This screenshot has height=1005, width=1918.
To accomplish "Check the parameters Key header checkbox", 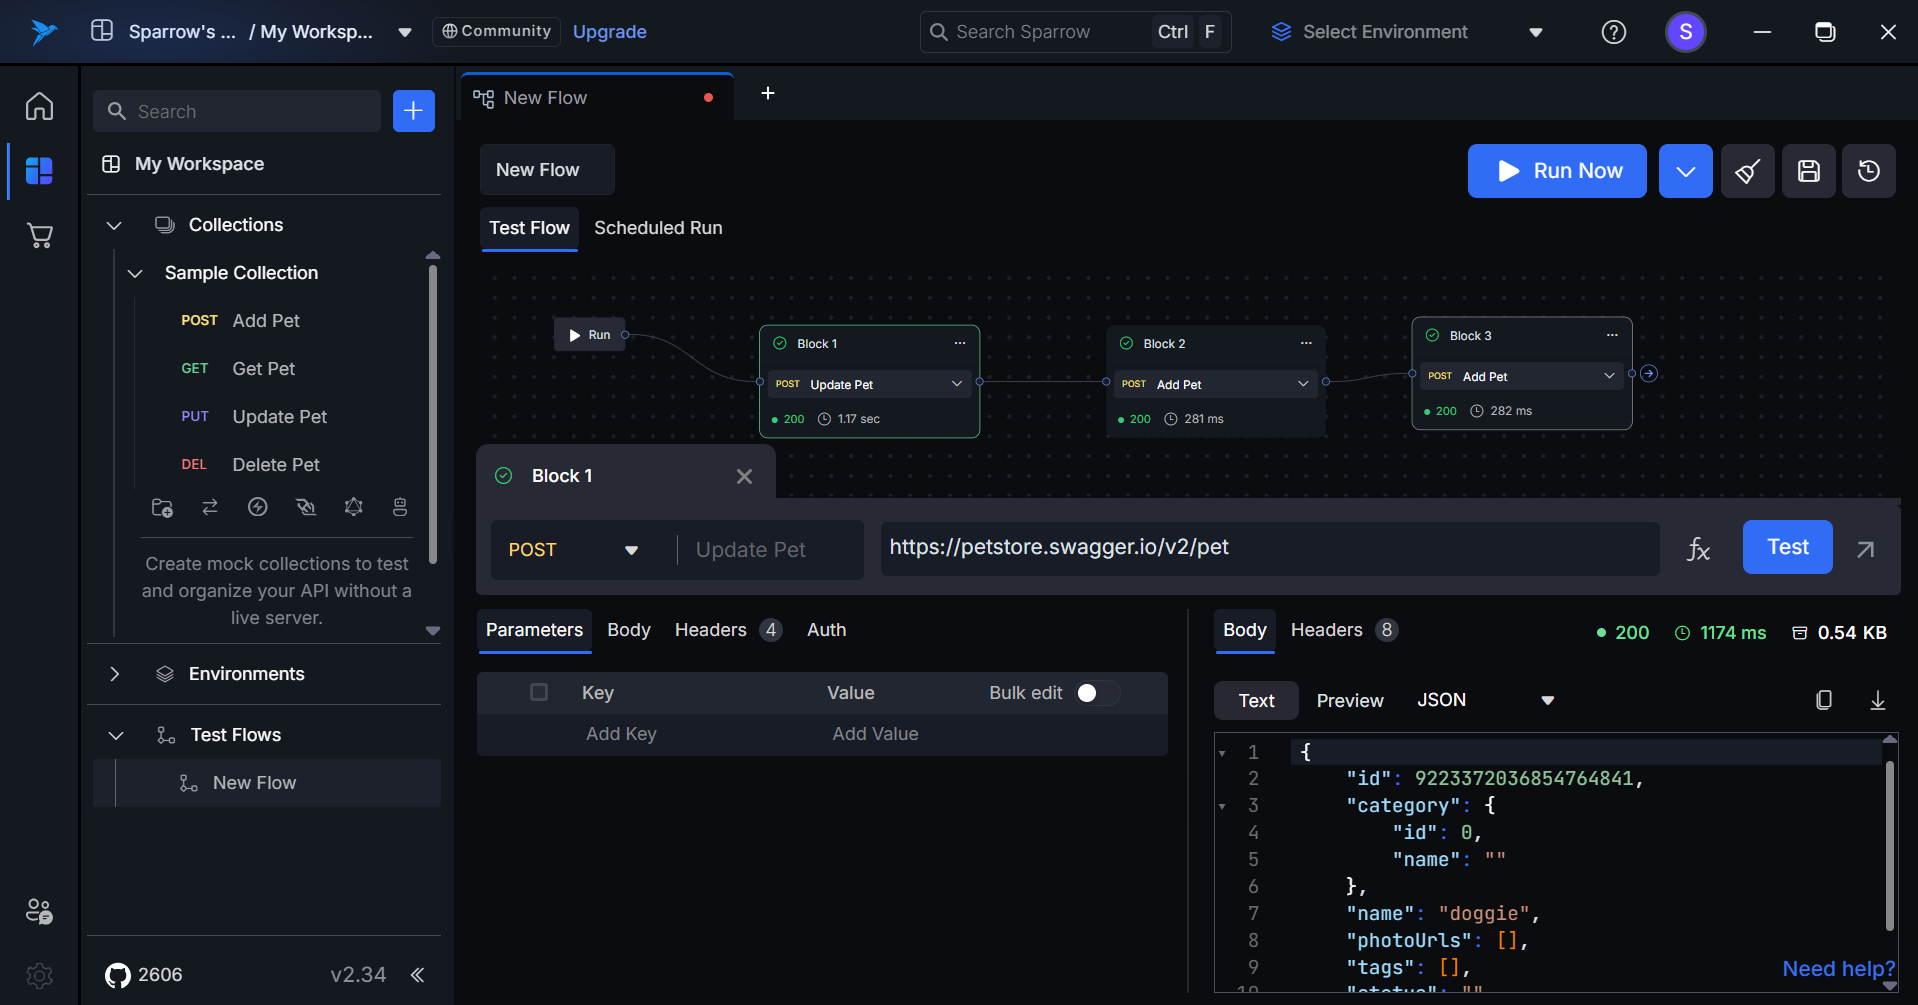I will [x=539, y=692].
